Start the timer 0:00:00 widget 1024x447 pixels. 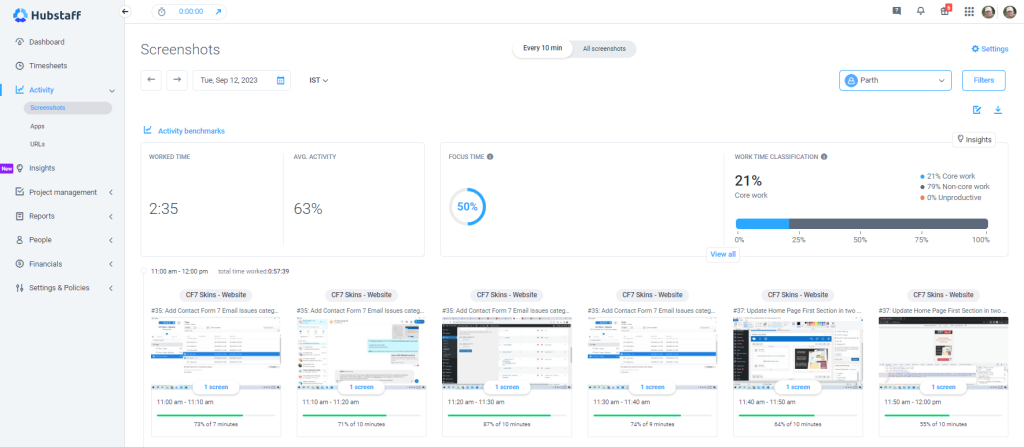point(189,11)
